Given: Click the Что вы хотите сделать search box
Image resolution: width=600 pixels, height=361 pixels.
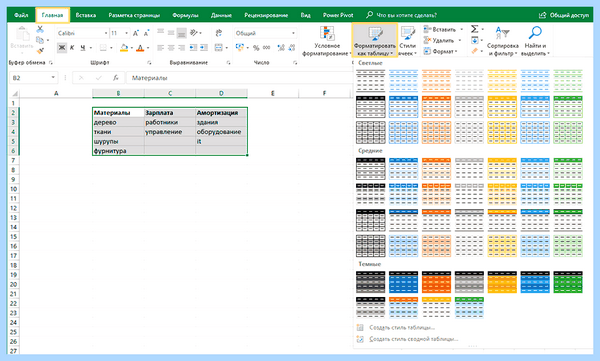Looking at the screenshot, I should (401, 15).
